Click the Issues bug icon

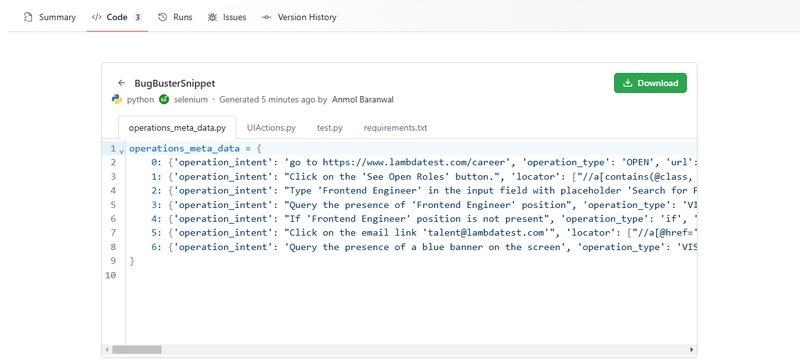(x=212, y=17)
